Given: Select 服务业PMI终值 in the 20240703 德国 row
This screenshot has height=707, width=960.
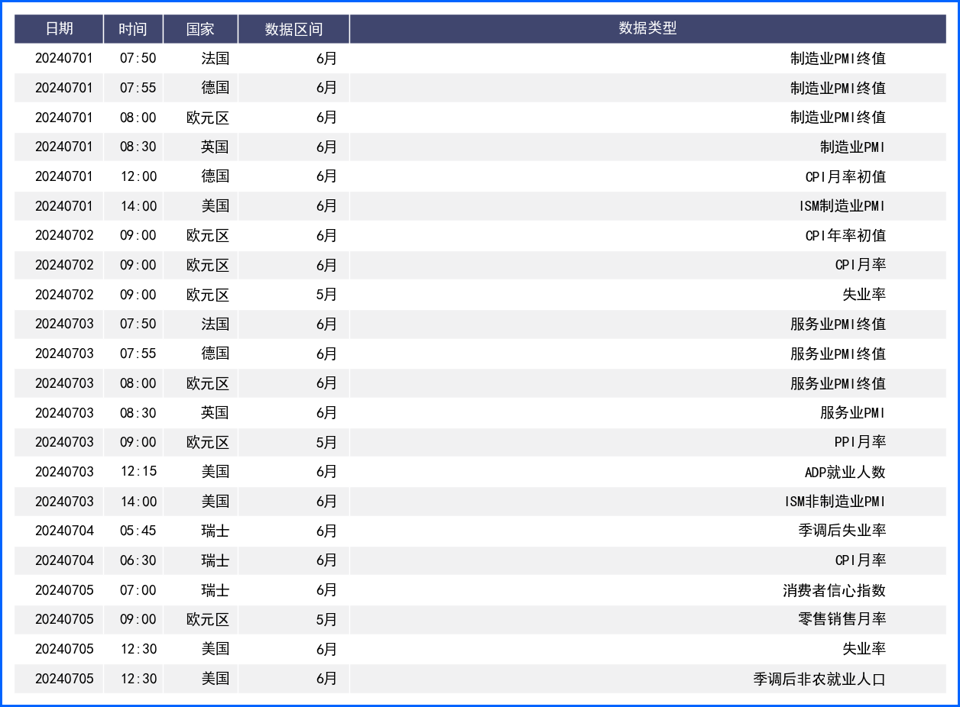Looking at the screenshot, I should (838, 354).
